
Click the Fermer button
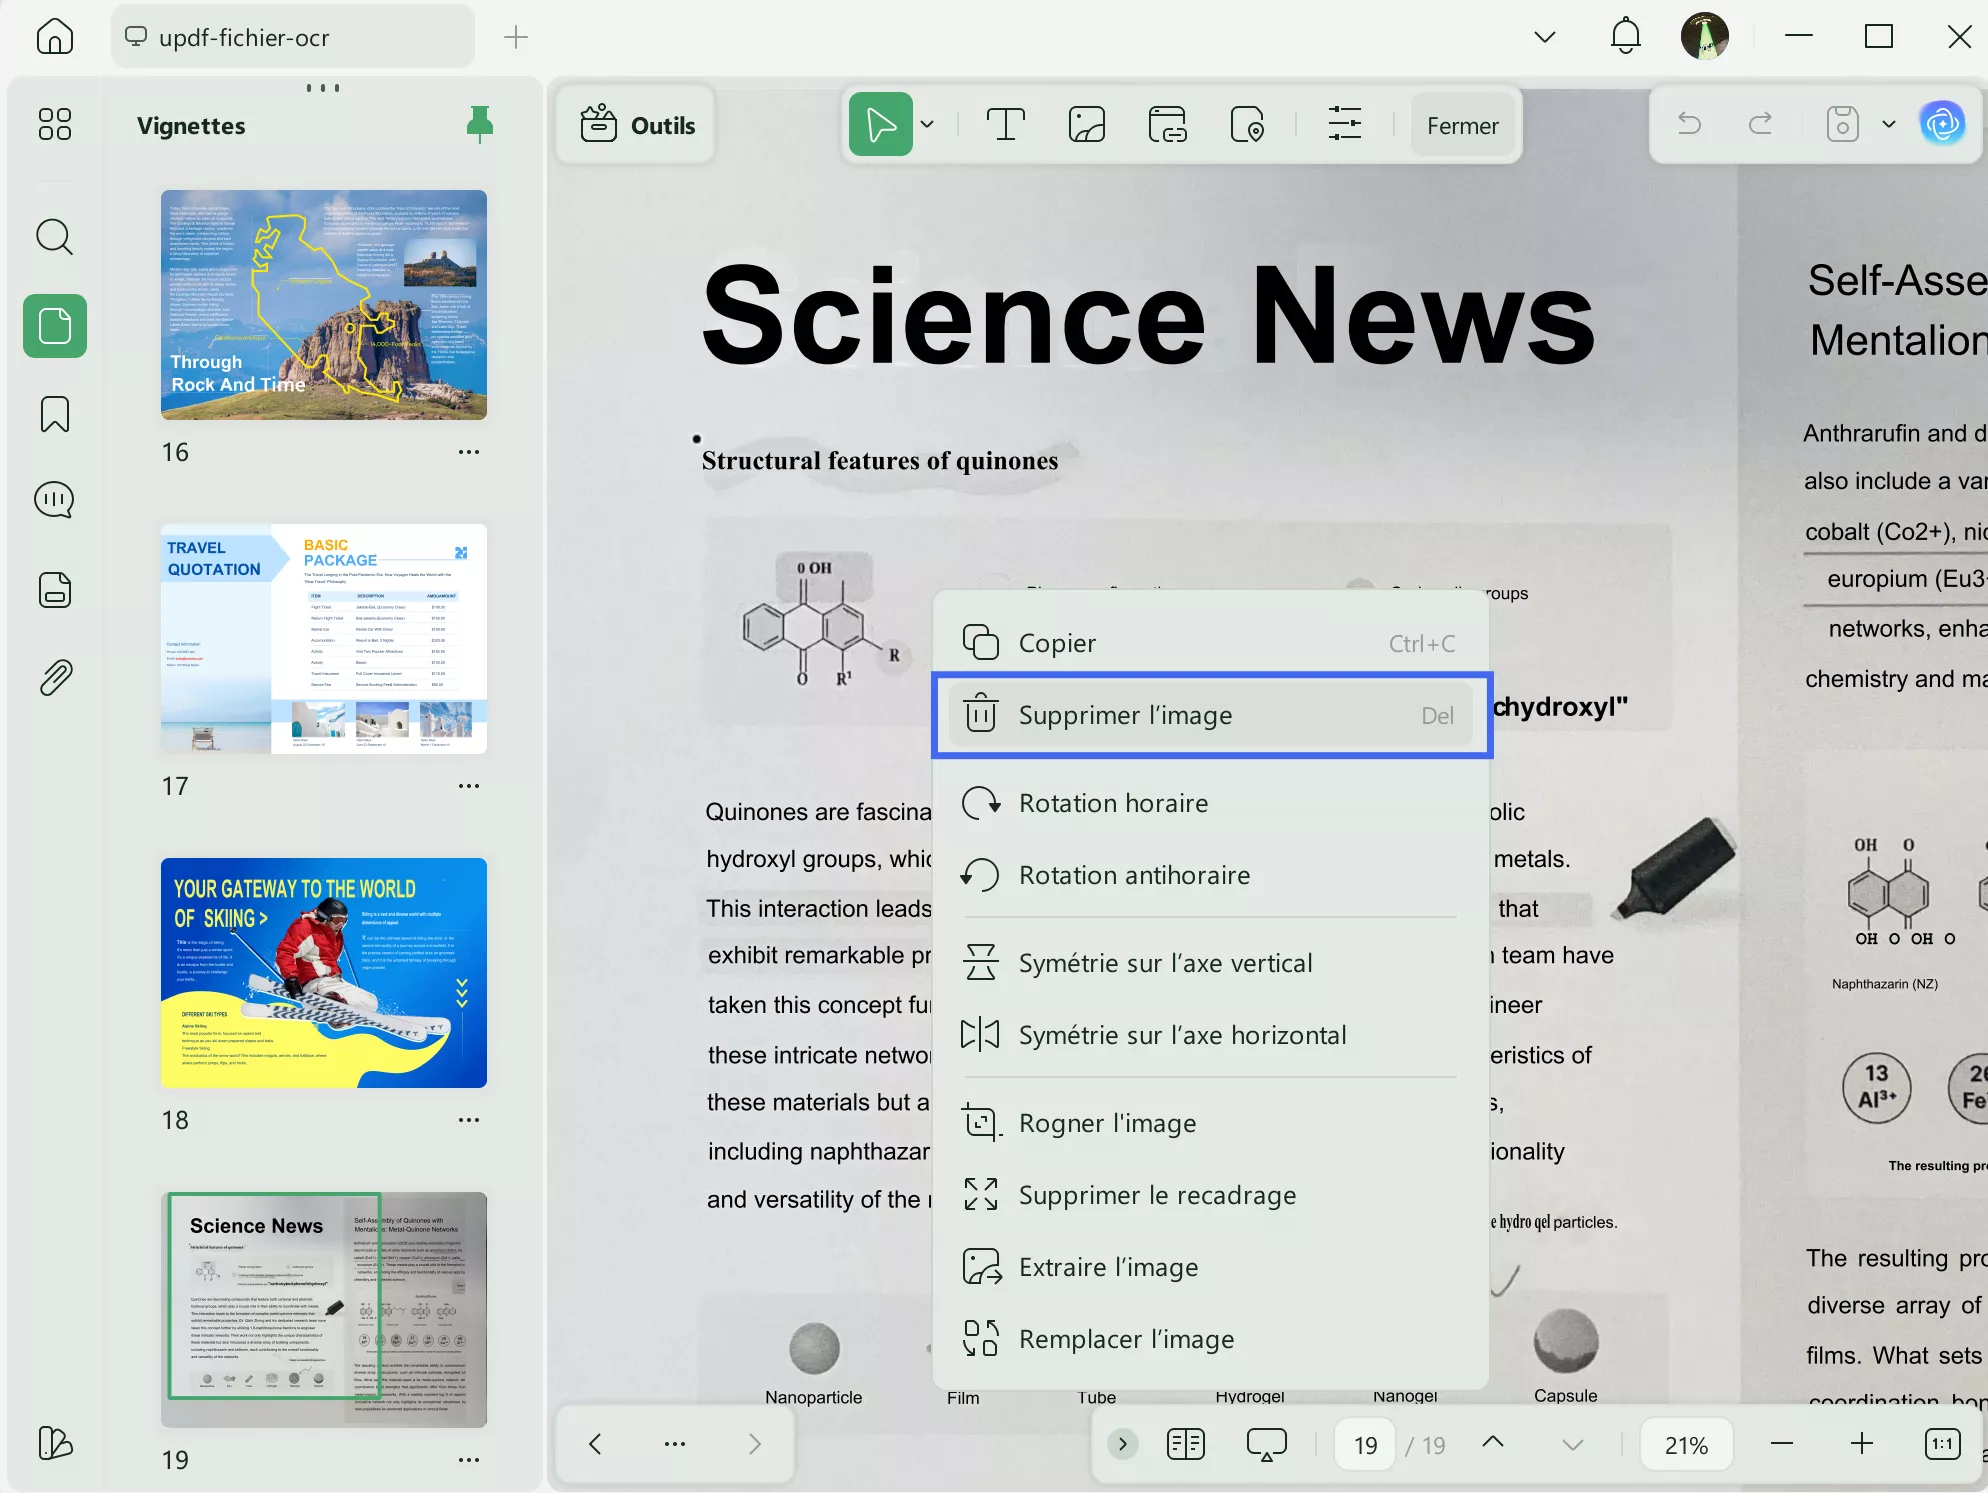[x=1462, y=125]
